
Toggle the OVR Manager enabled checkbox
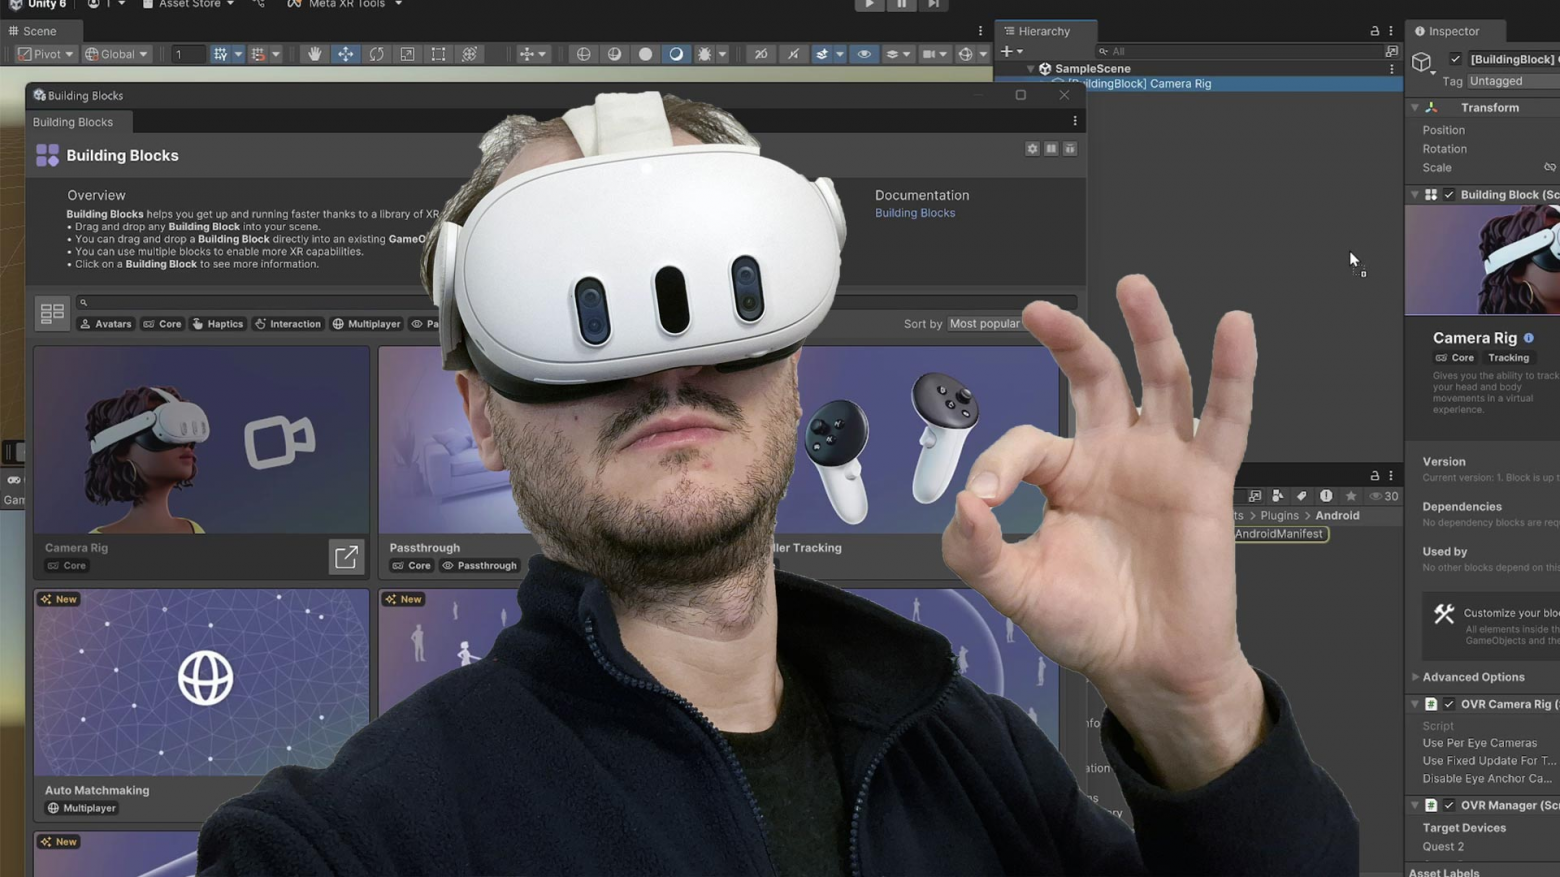click(x=1449, y=805)
